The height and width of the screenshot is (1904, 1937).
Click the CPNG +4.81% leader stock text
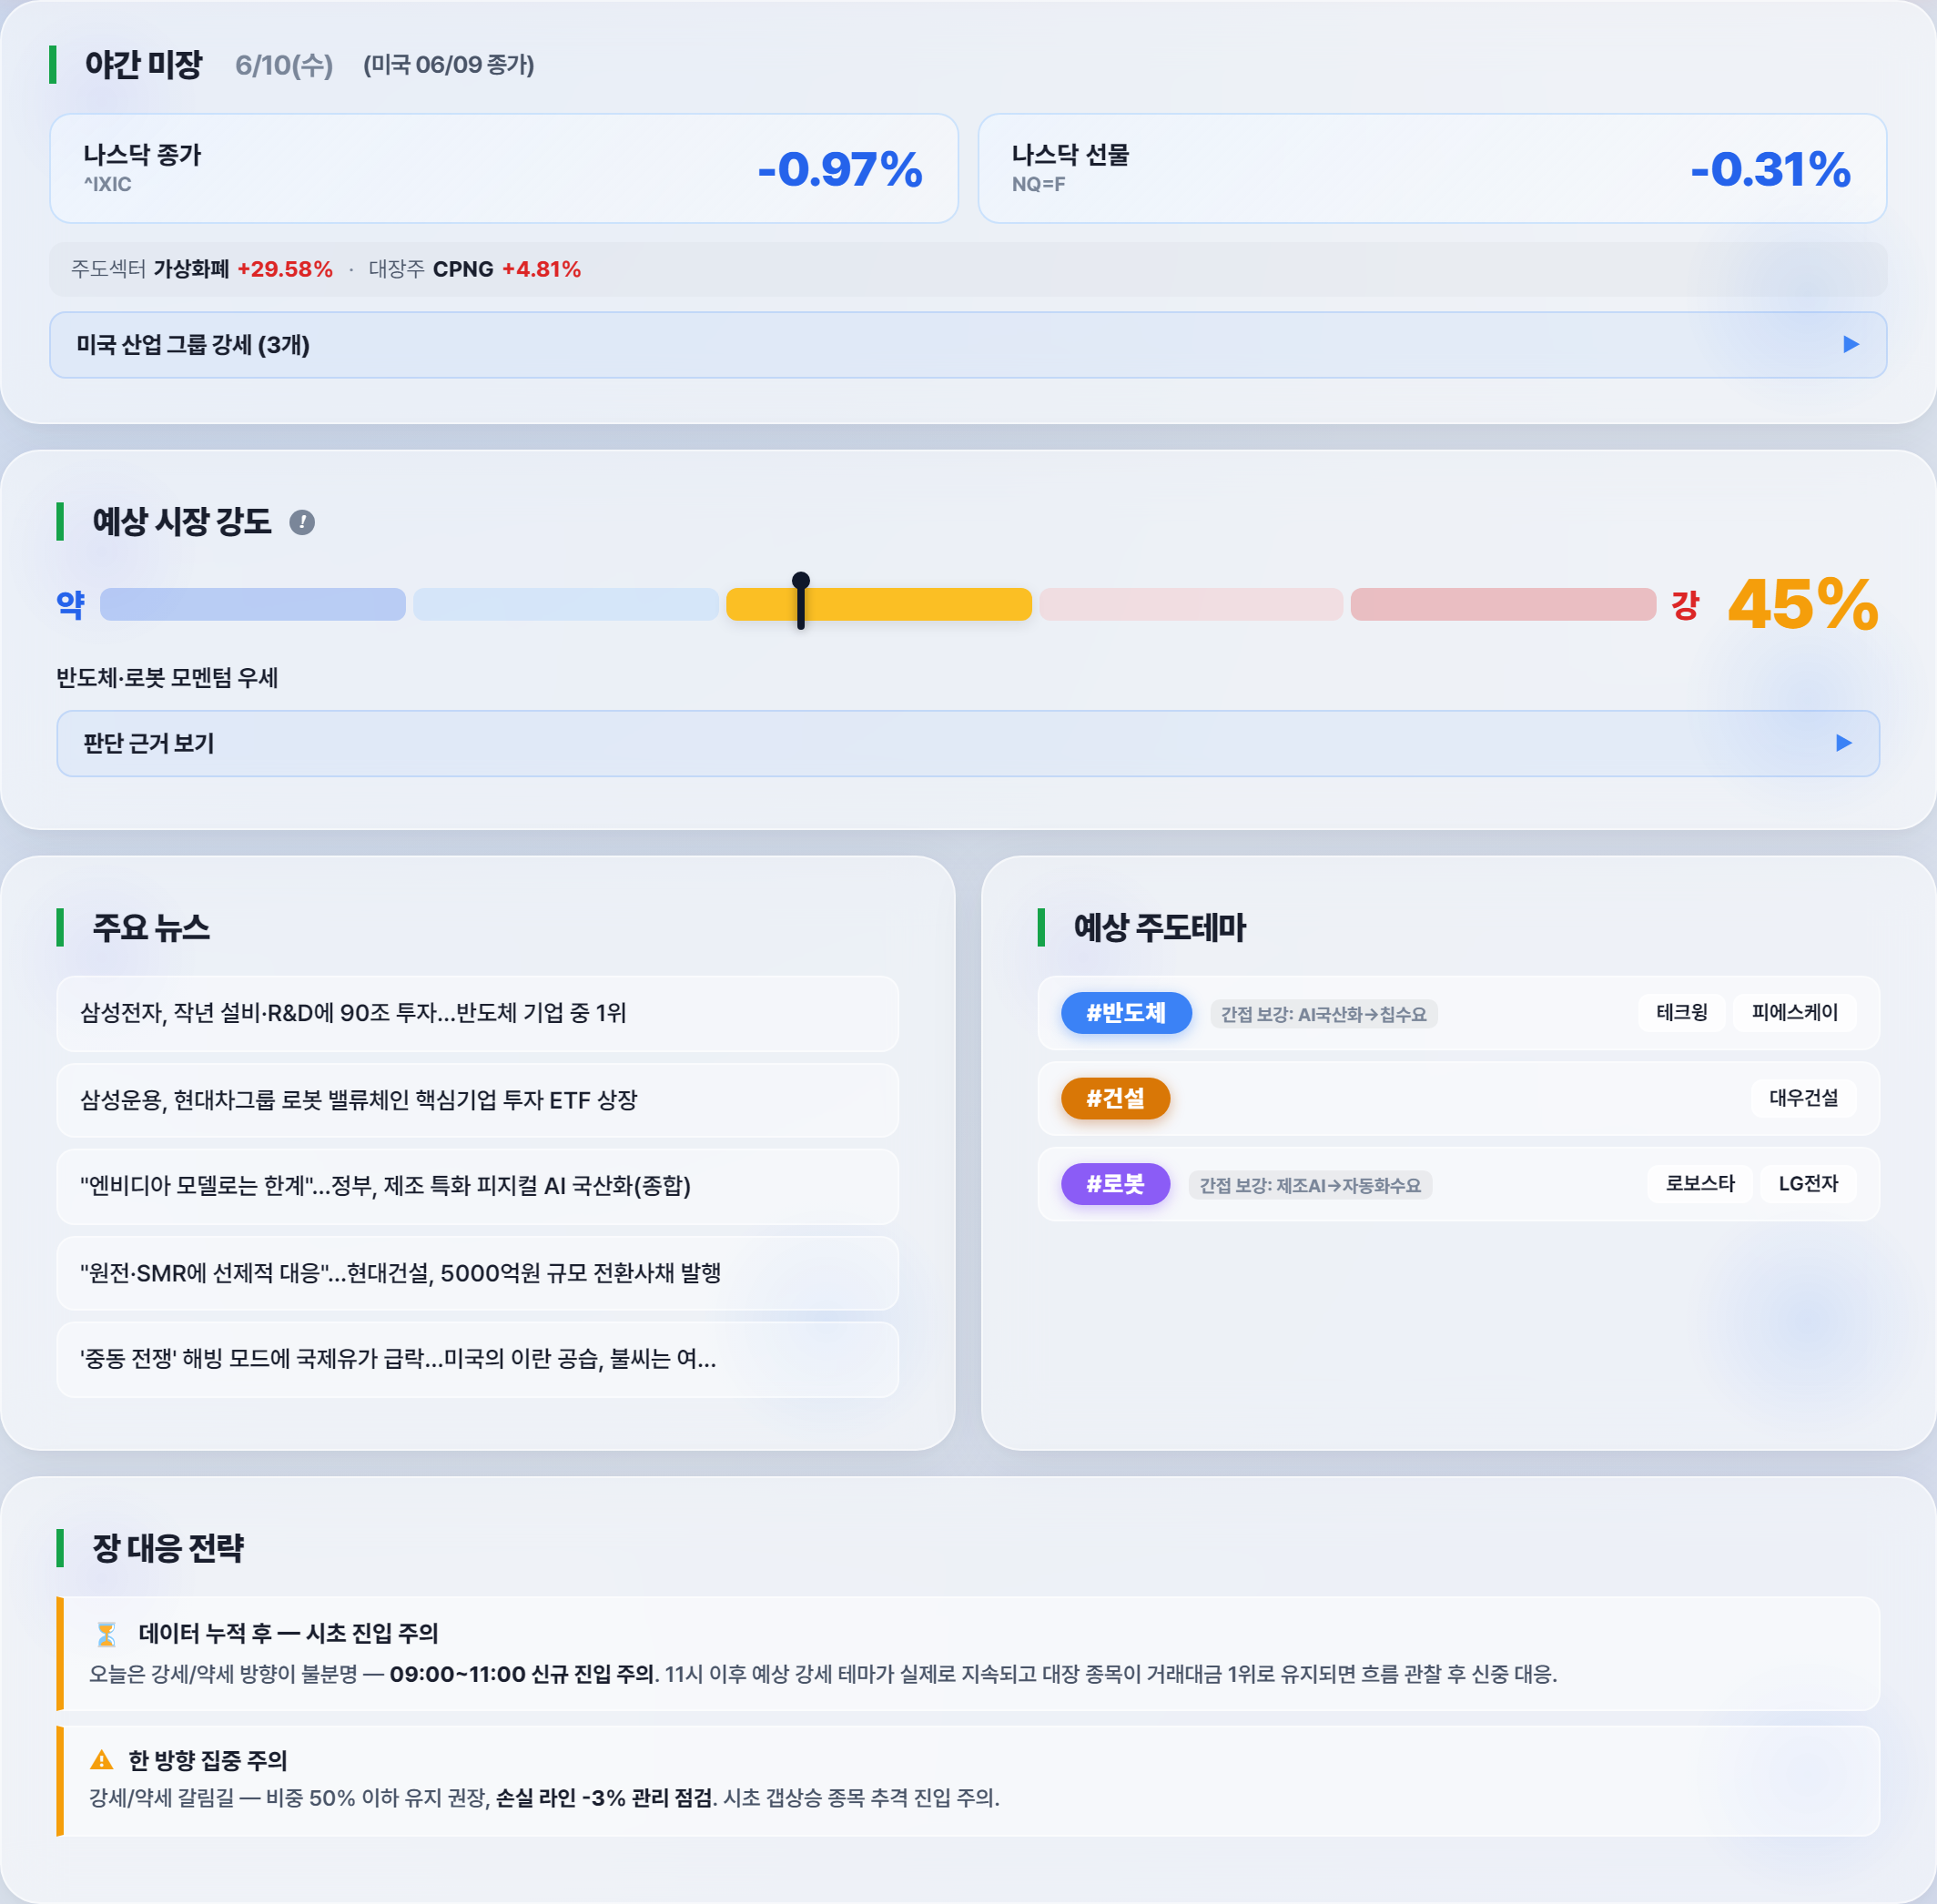(507, 269)
